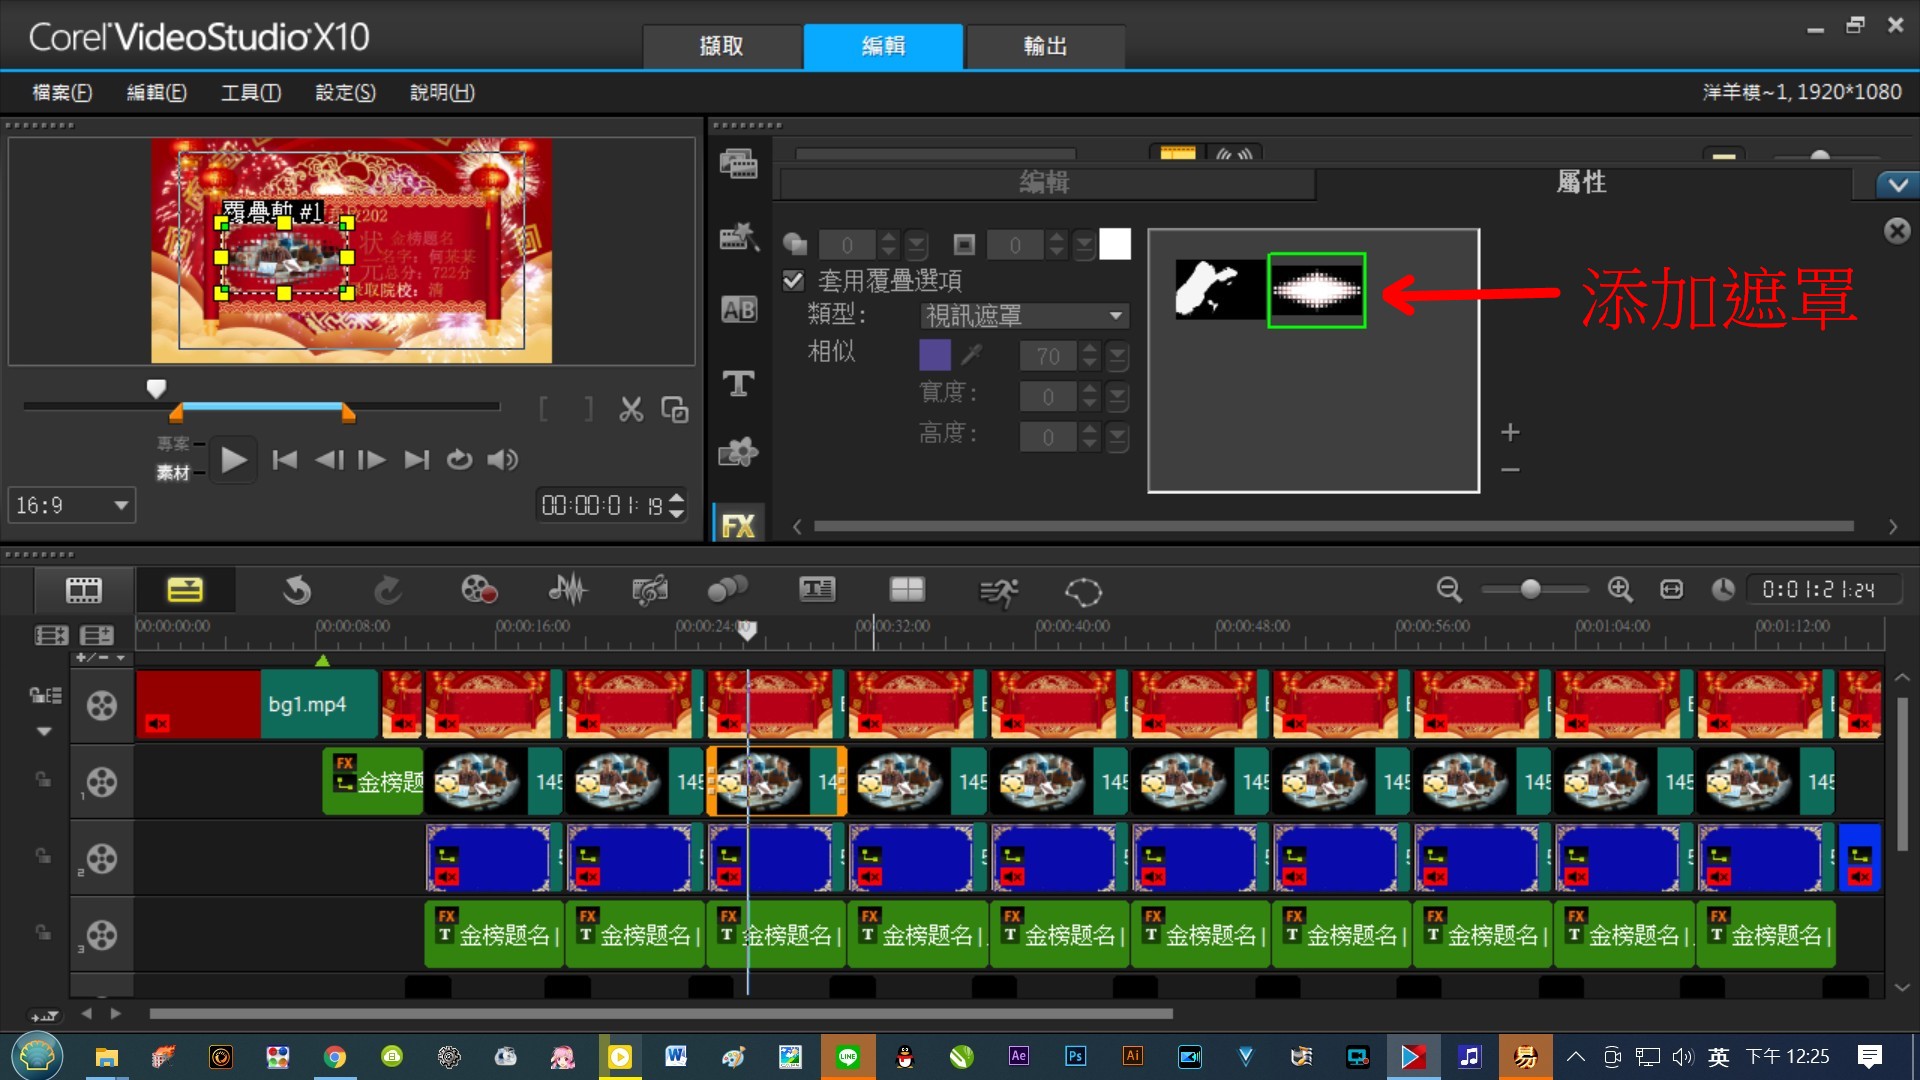
Task: Add a new mask with plus
Action: click(1510, 432)
